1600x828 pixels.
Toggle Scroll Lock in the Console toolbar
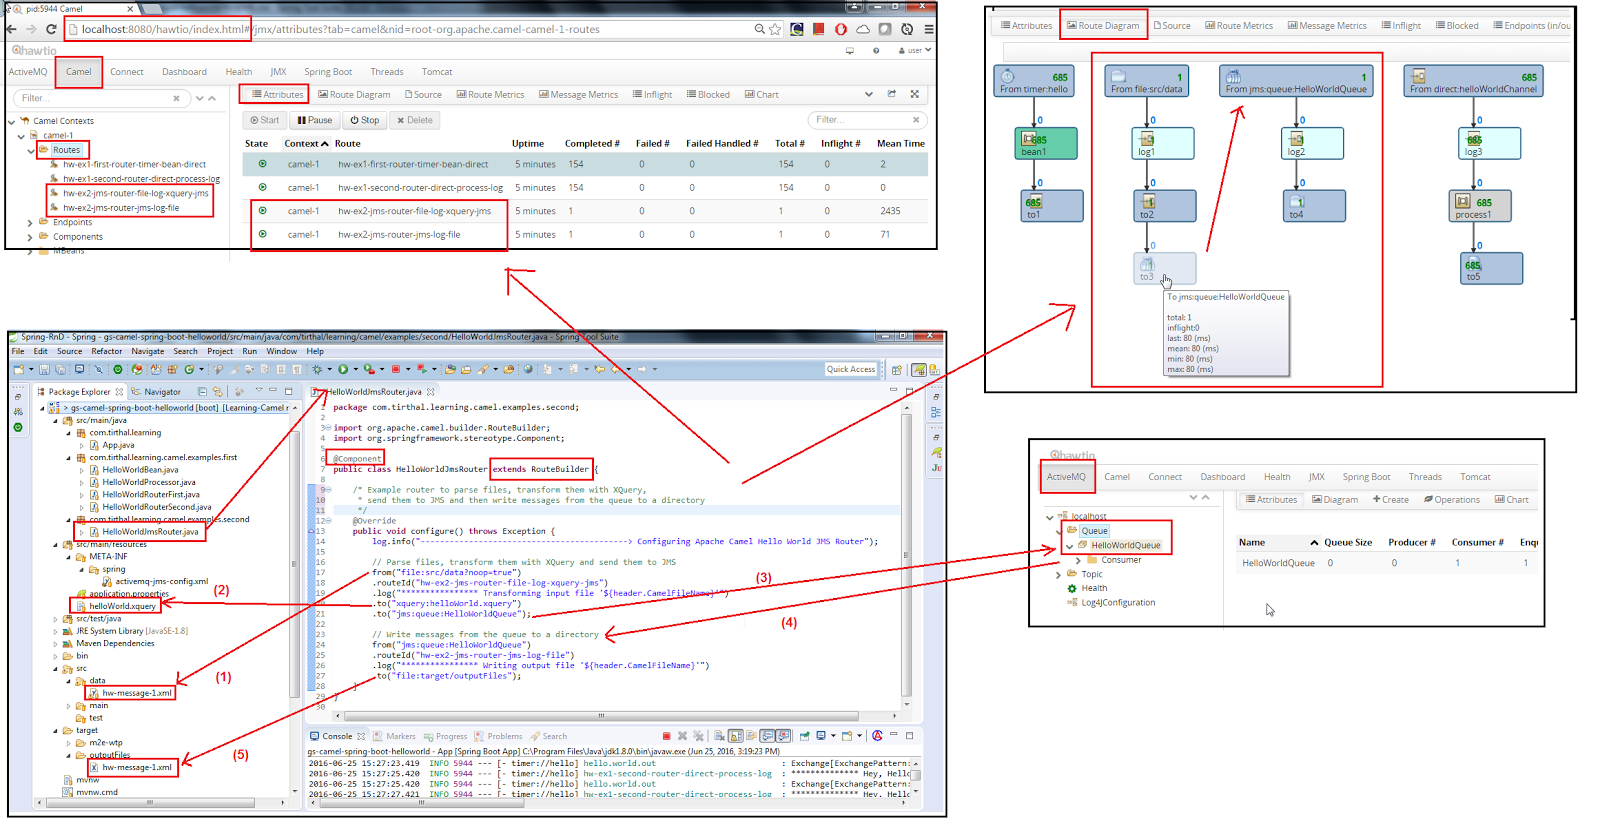[x=735, y=736]
